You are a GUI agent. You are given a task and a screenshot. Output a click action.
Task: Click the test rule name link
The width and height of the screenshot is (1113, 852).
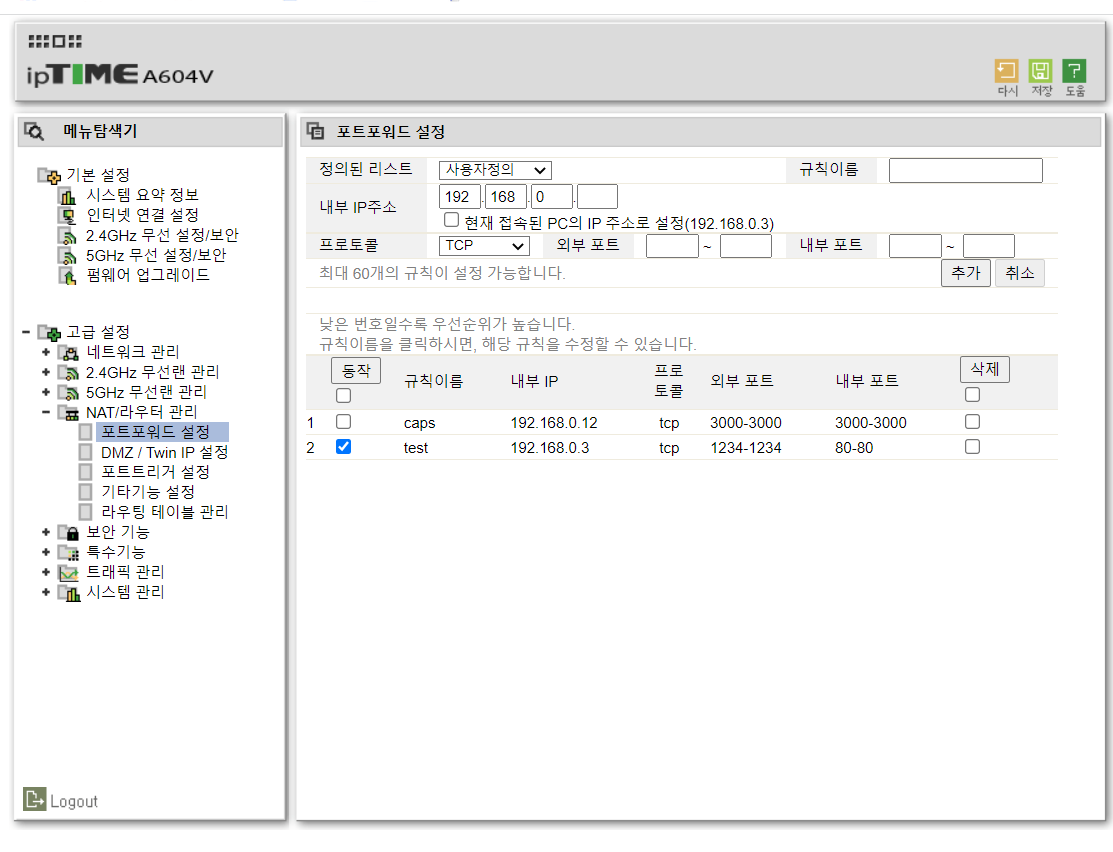pyautogui.click(x=416, y=448)
